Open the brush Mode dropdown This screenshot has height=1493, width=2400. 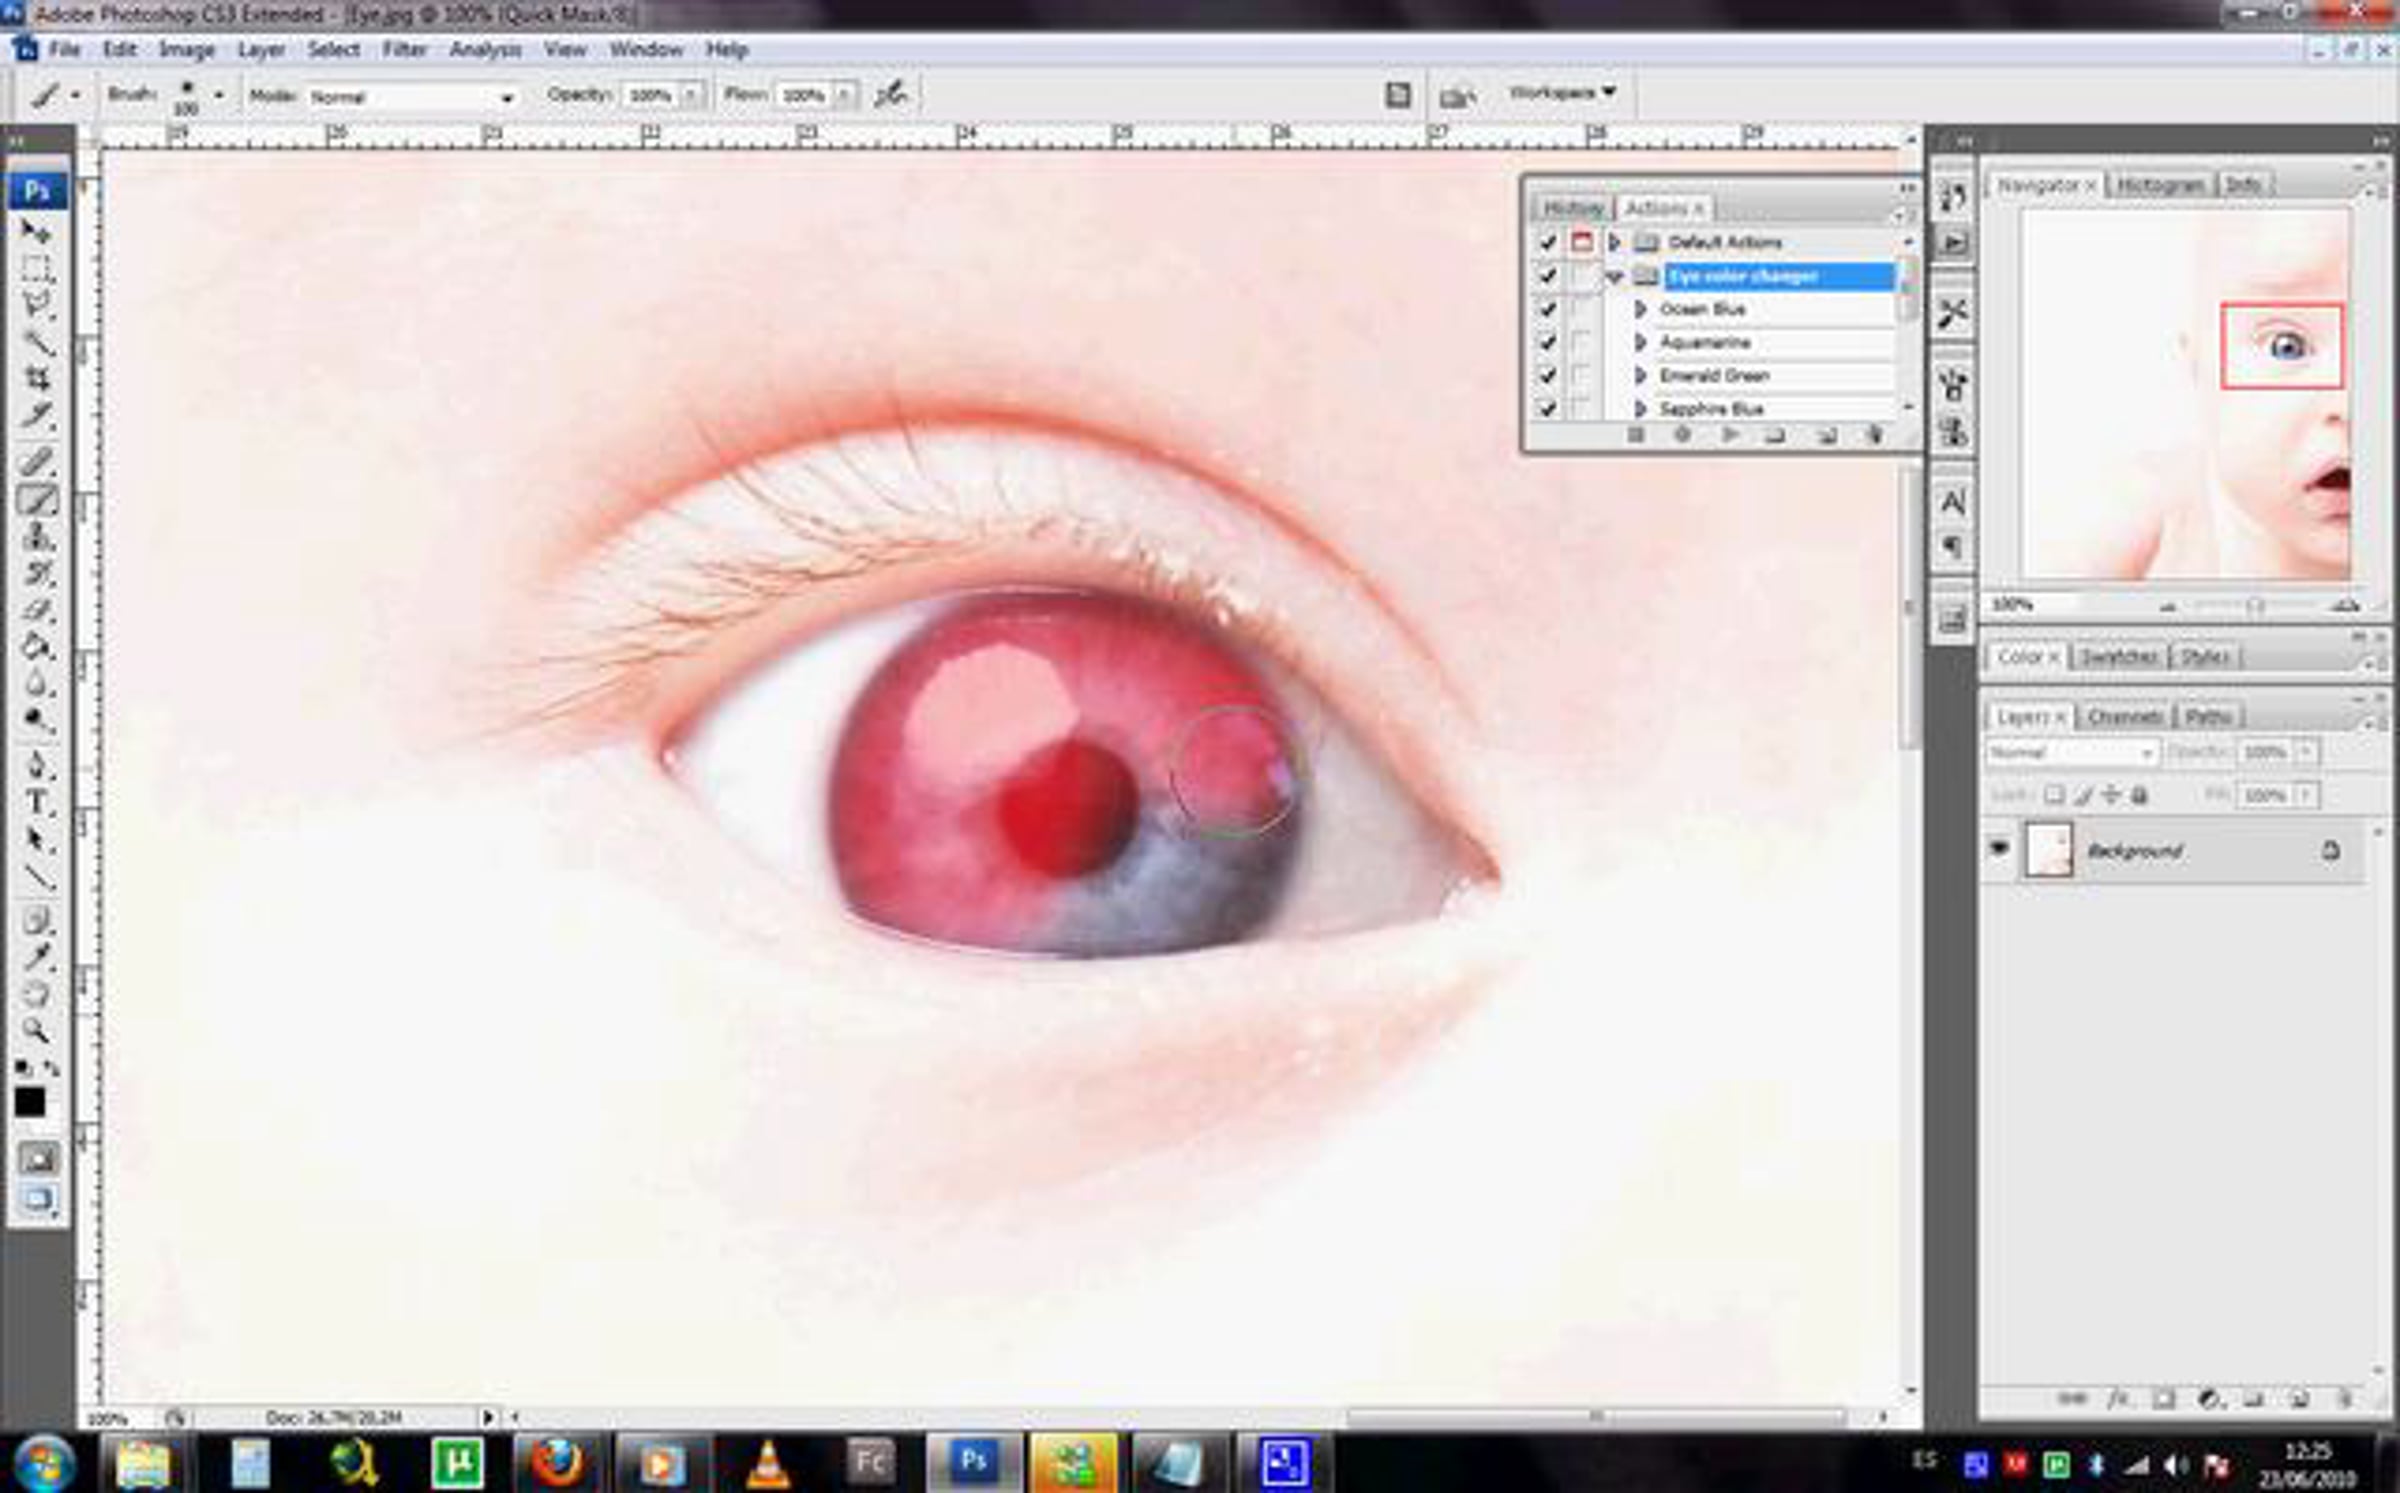pyautogui.click(x=412, y=97)
